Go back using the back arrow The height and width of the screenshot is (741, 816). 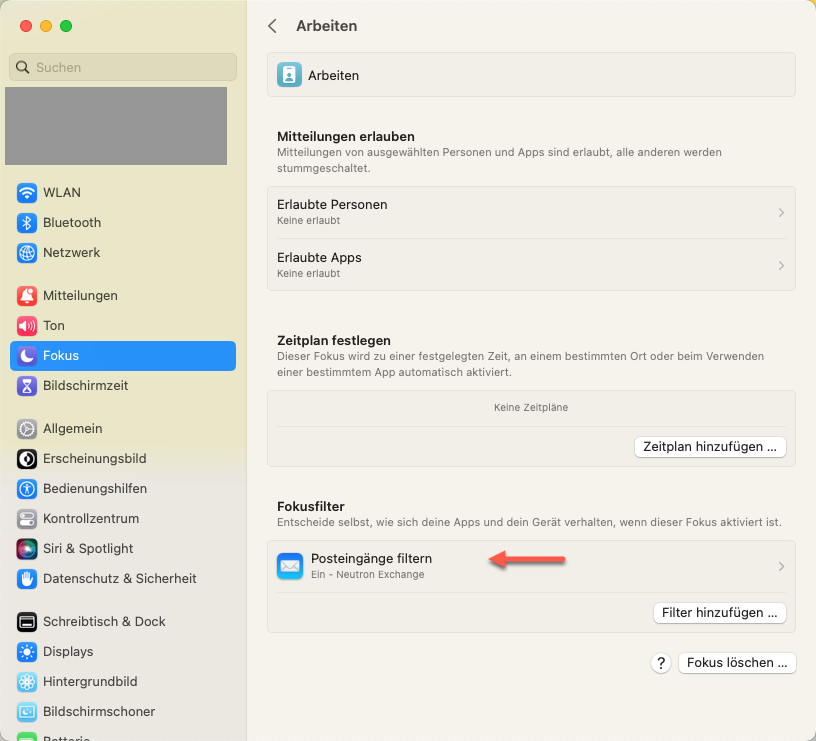tap(272, 26)
